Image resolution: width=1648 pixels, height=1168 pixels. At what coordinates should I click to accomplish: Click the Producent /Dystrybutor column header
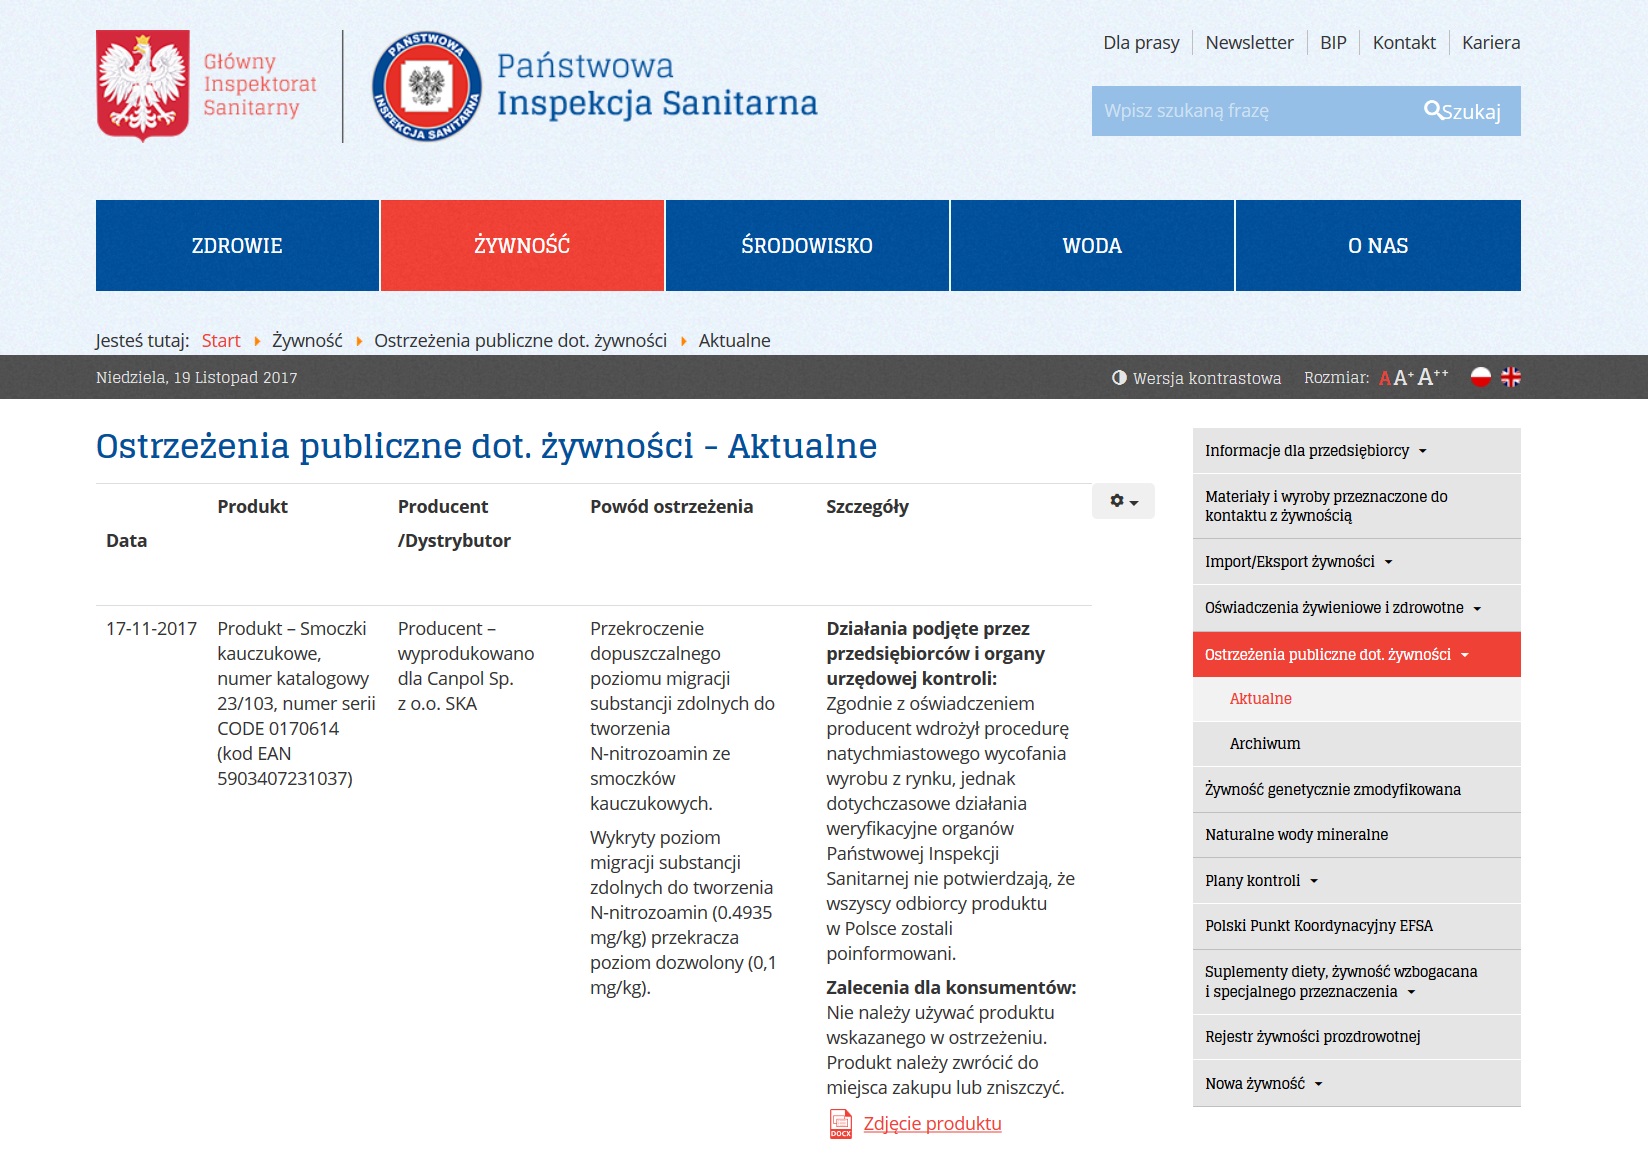[454, 524]
